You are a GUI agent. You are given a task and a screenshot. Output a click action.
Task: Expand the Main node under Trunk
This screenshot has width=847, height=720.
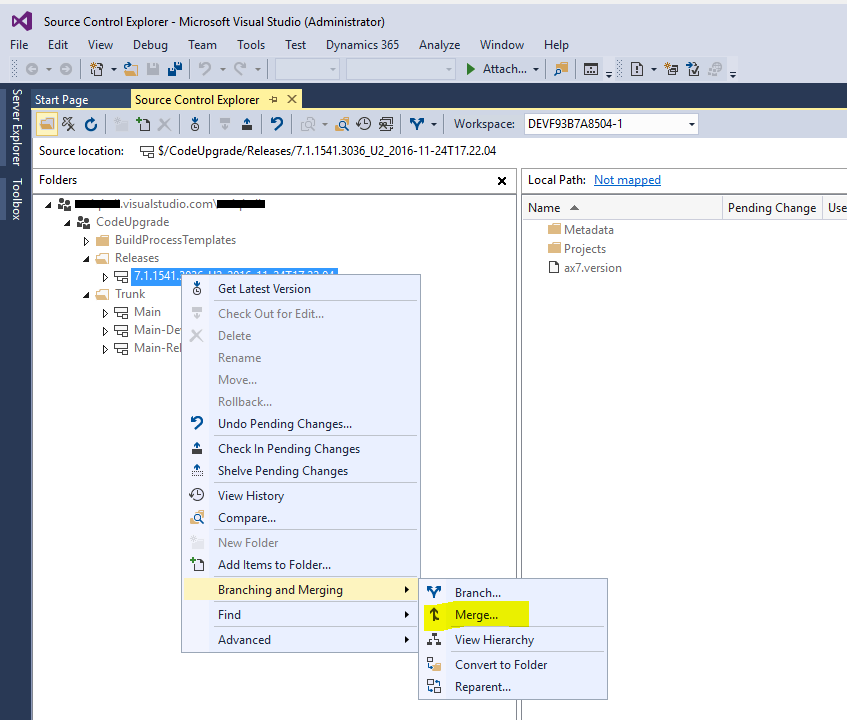[x=106, y=311]
